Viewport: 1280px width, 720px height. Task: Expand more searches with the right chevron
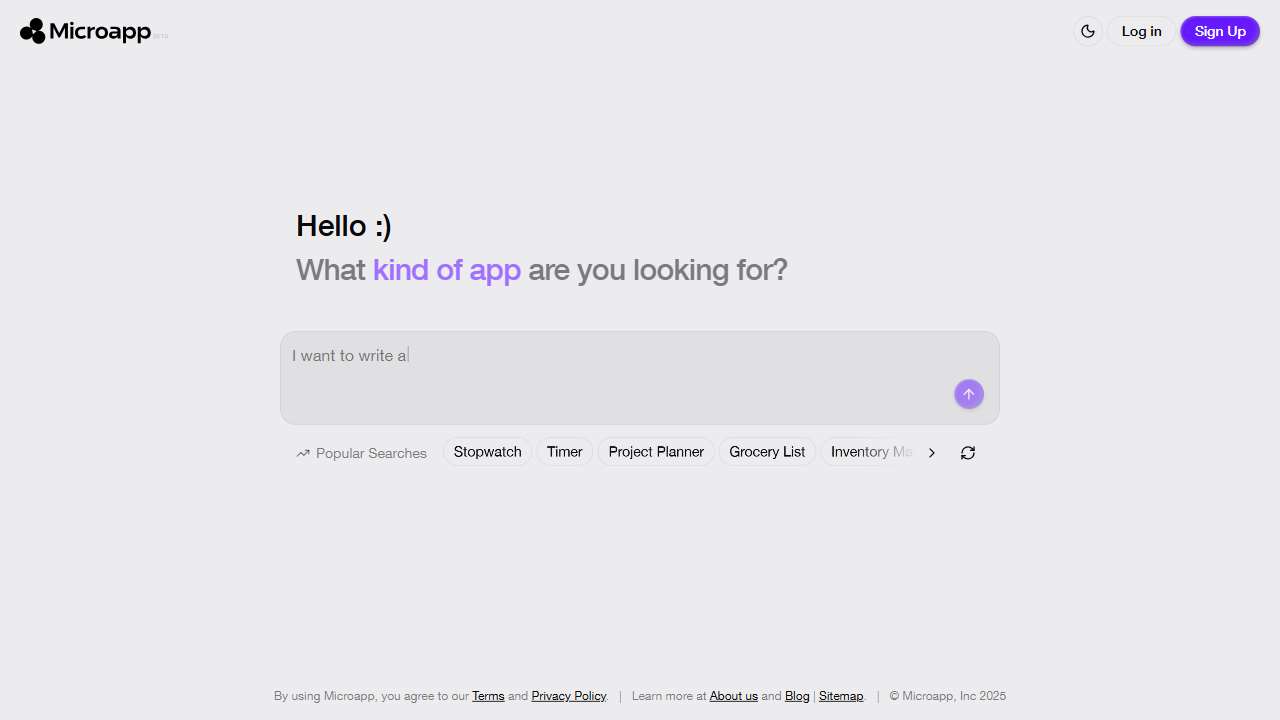pos(931,452)
